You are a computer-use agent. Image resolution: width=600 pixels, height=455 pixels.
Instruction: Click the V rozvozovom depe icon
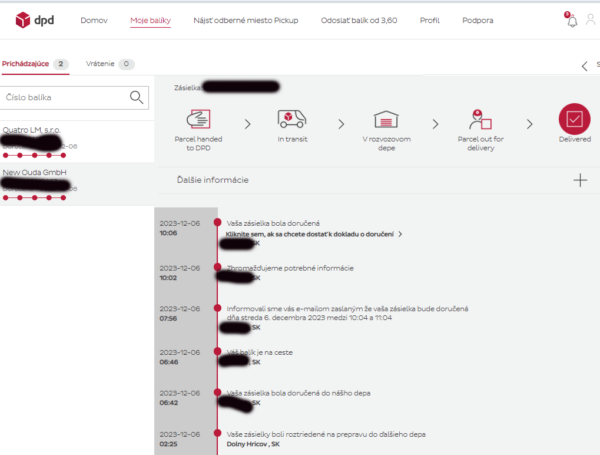[385, 120]
